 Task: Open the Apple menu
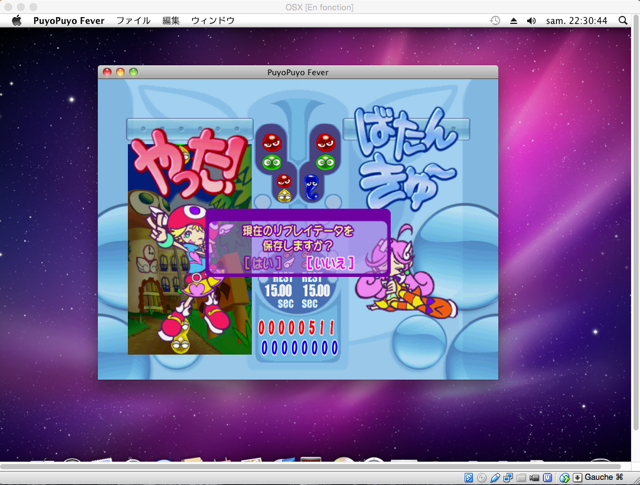(x=16, y=20)
